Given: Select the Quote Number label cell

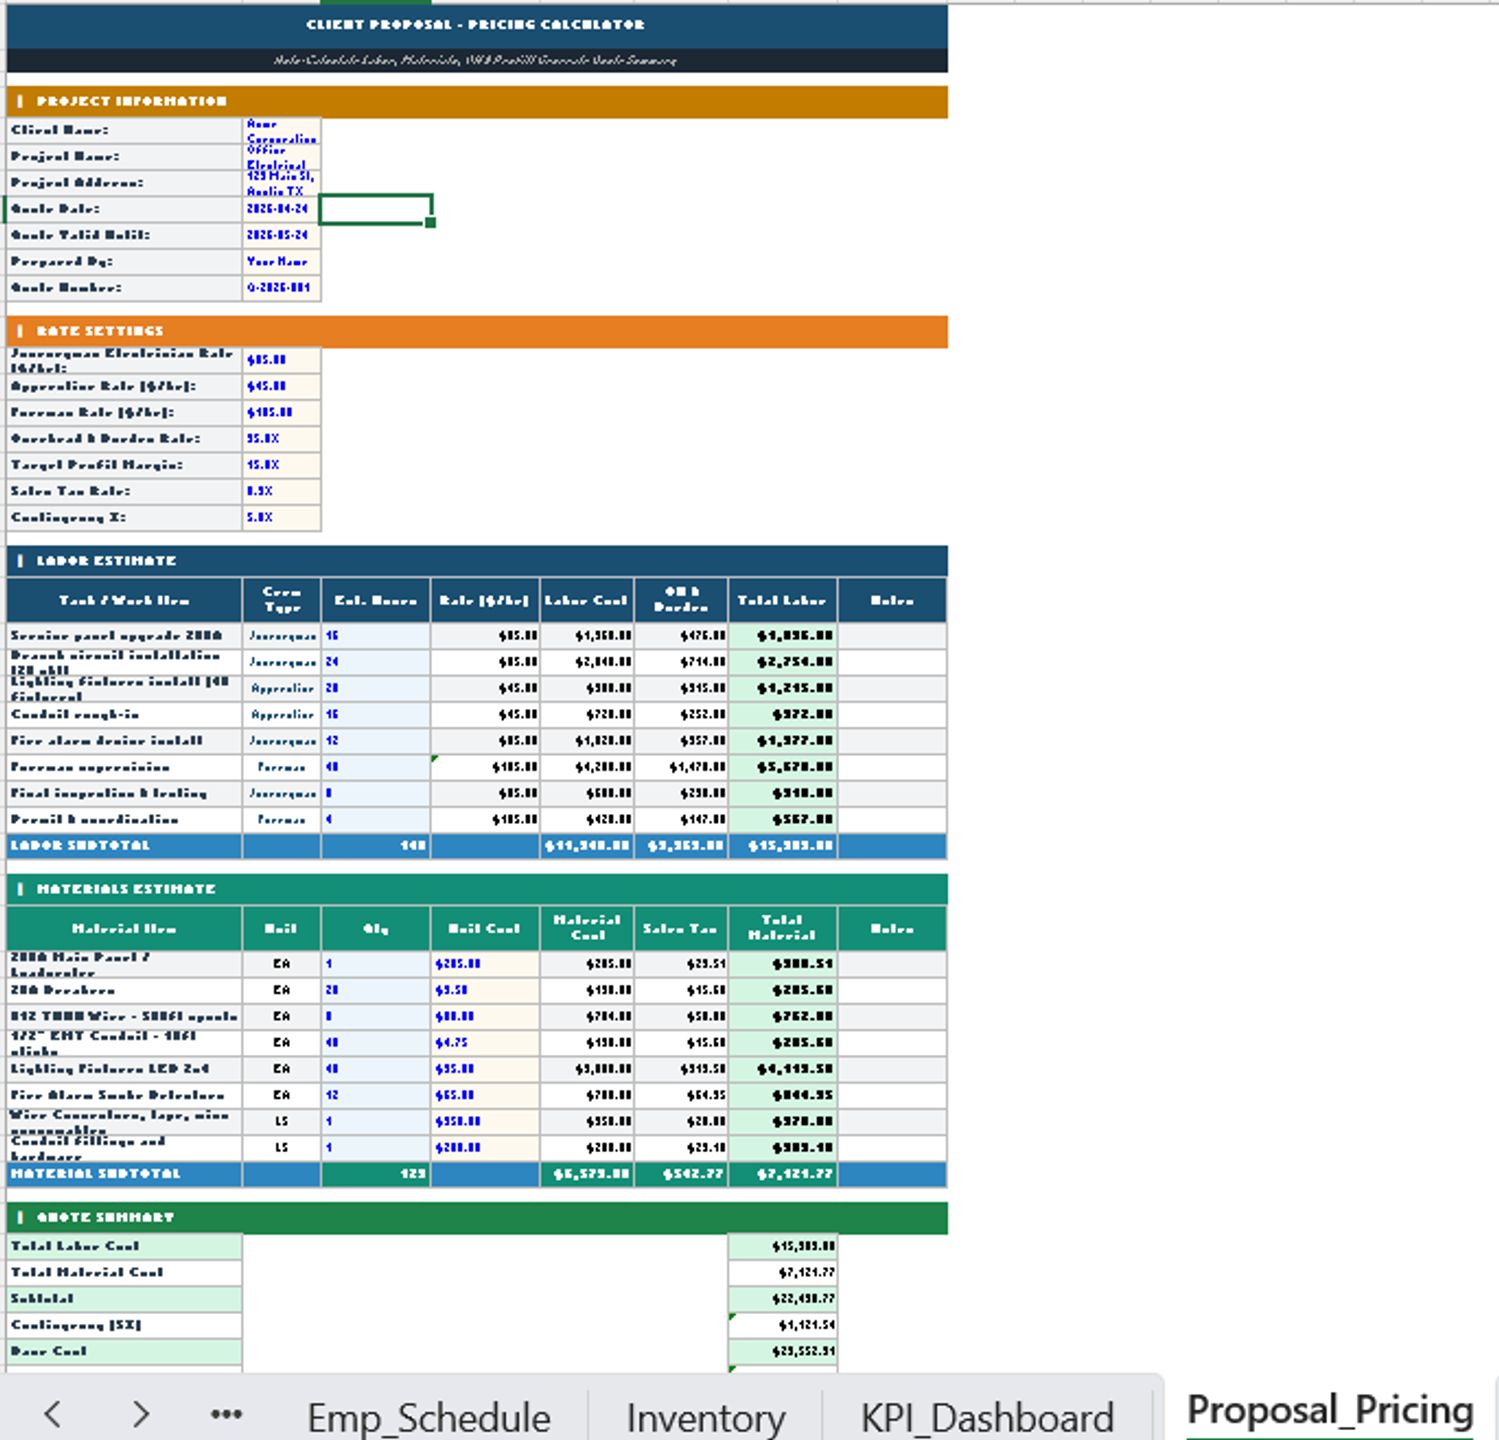Looking at the screenshot, I should tap(124, 288).
